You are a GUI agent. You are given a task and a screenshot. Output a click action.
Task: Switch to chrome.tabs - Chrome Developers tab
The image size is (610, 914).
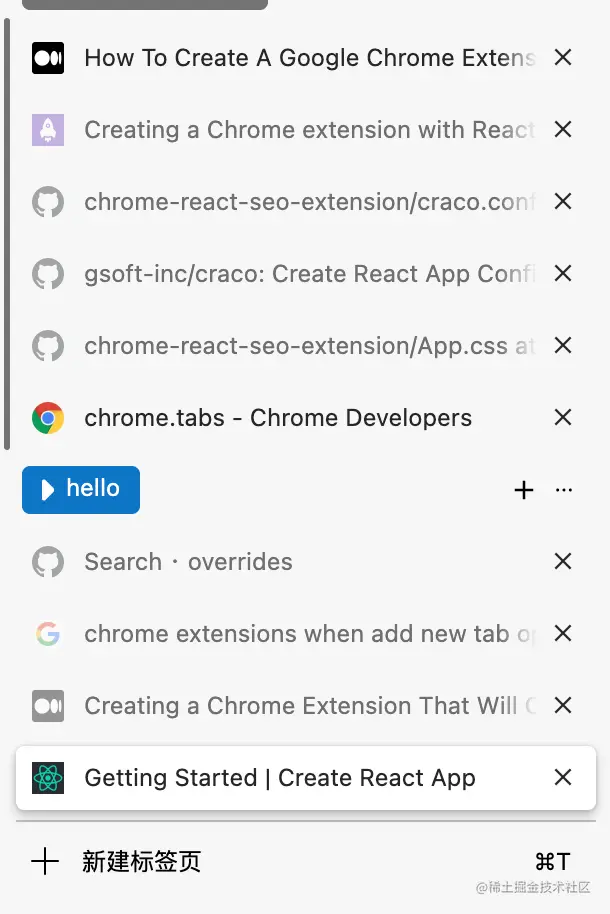tap(278, 418)
